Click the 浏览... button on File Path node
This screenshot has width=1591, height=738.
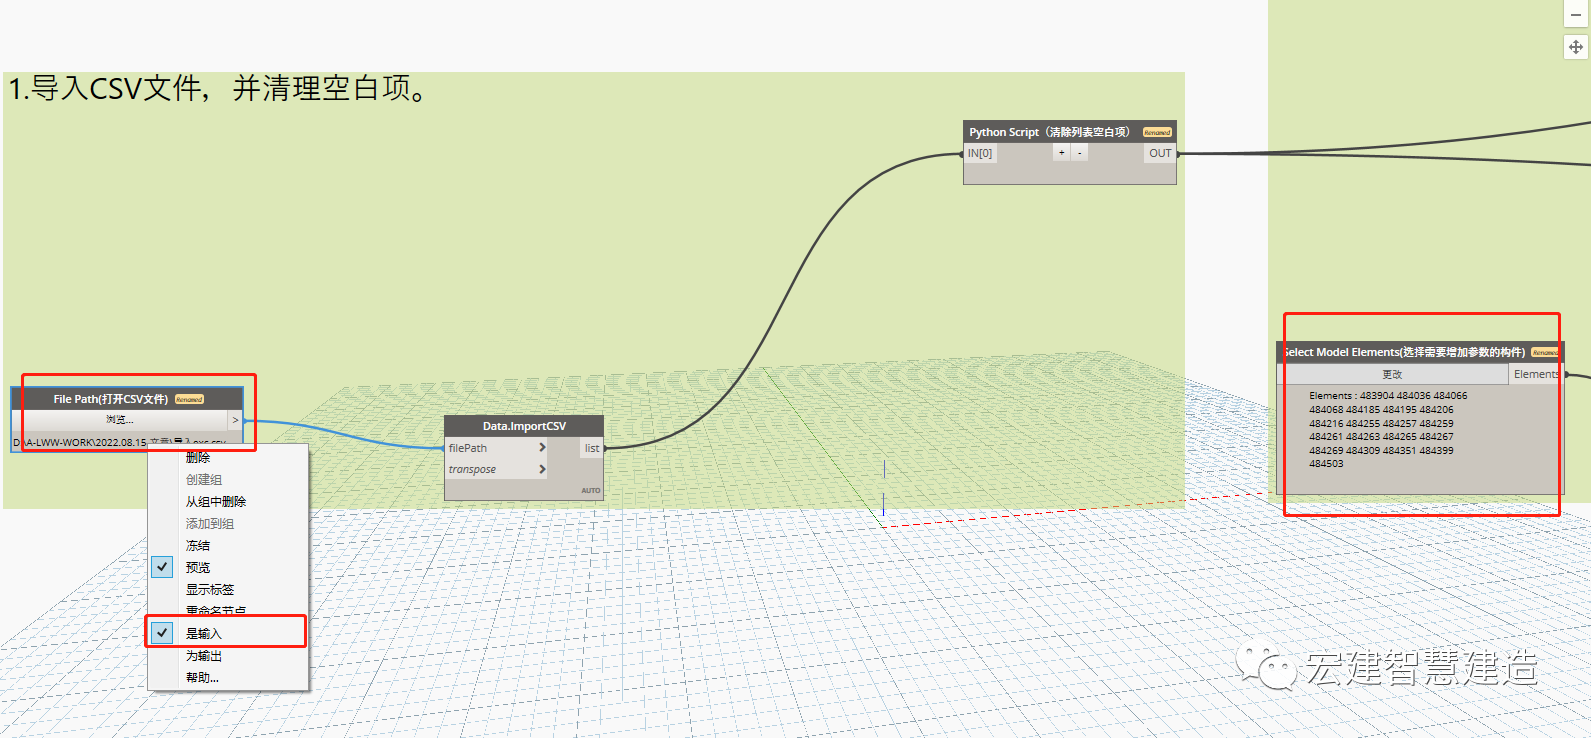tap(120, 420)
